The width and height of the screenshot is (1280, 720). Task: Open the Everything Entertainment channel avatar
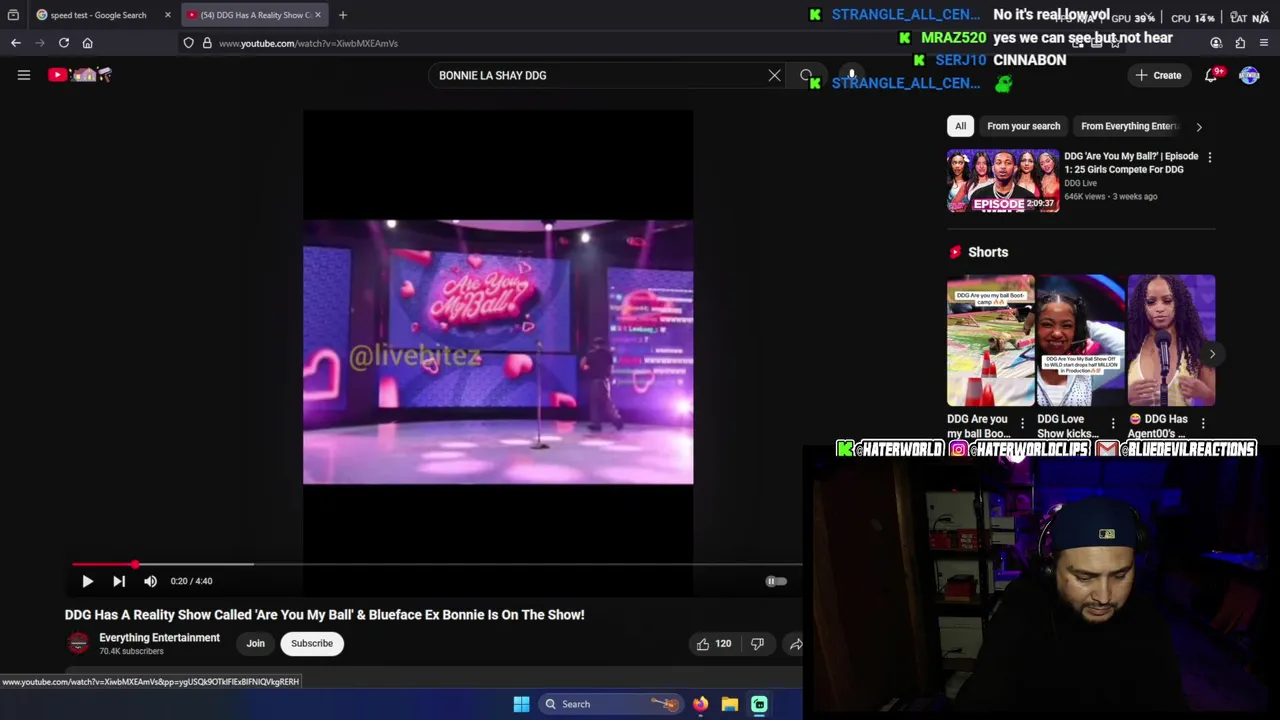78,643
